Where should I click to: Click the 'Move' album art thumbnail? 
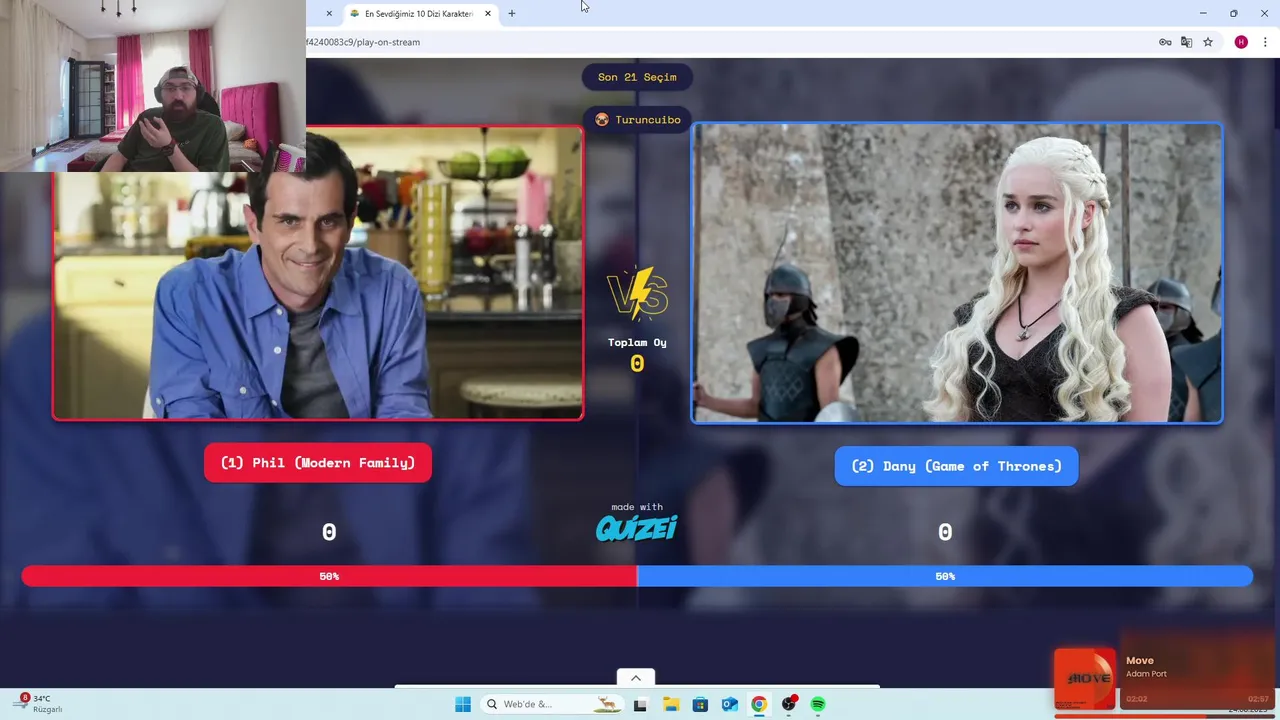[x=1085, y=678]
